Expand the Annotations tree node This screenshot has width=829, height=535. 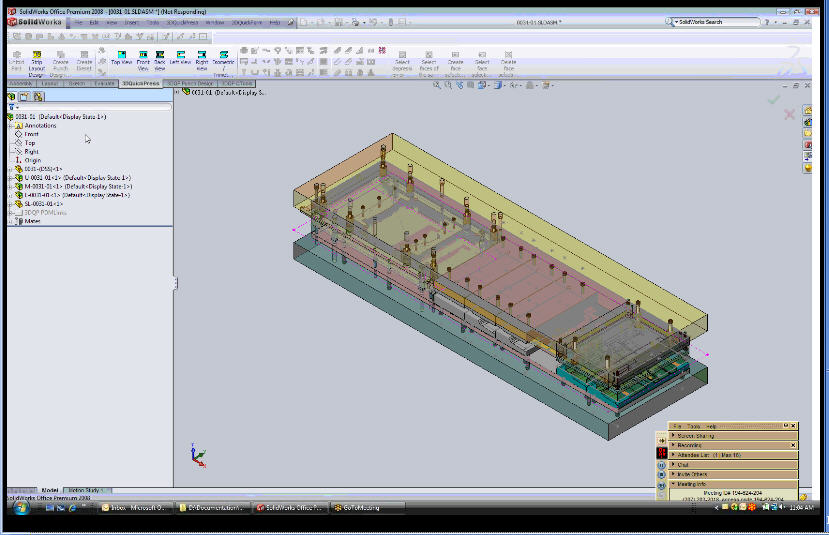[10, 126]
